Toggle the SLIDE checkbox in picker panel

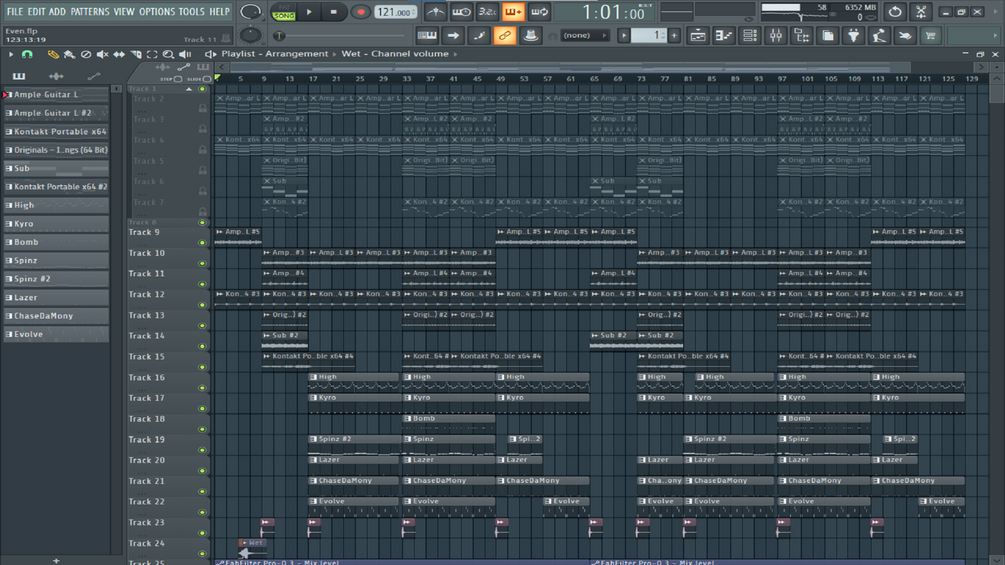(x=207, y=79)
